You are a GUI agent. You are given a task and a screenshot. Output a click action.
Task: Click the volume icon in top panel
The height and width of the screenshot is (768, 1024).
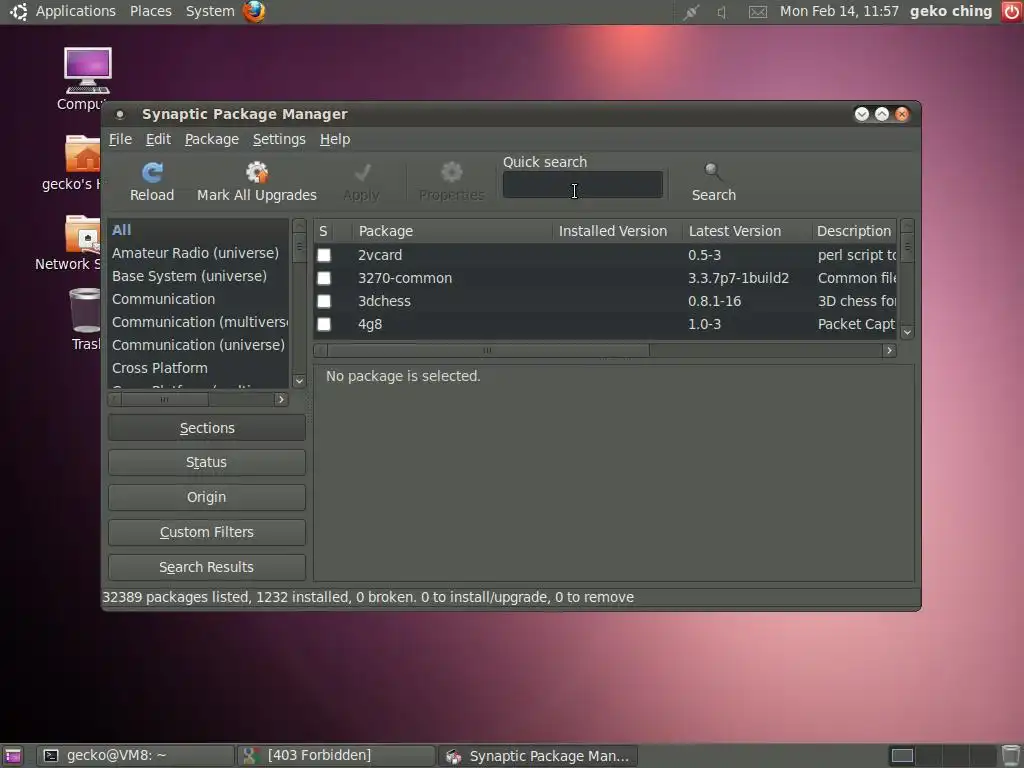coord(722,12)
